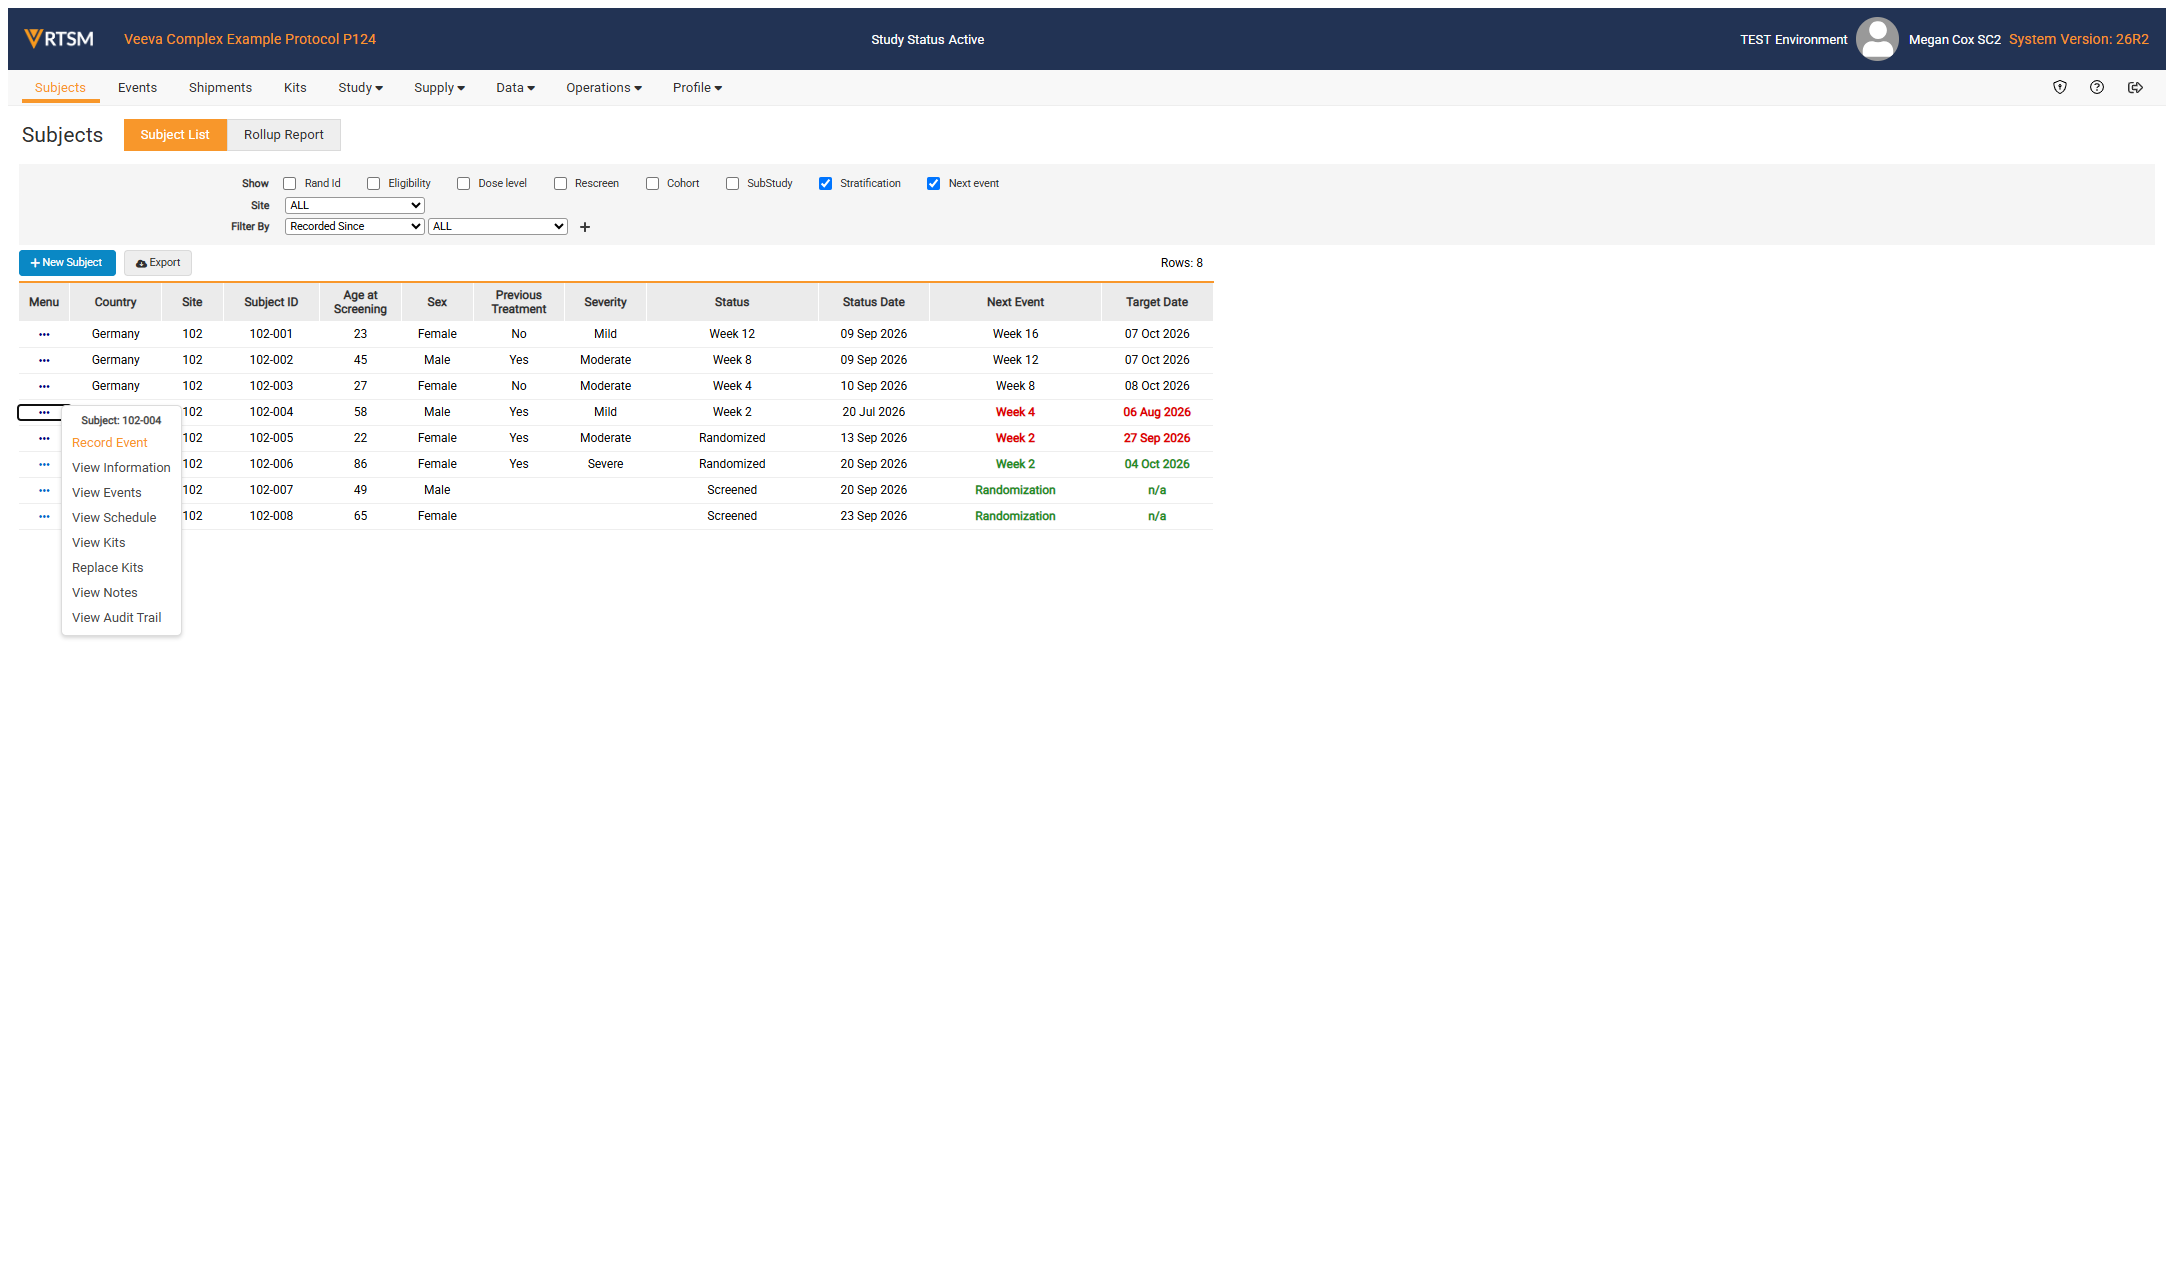
Task: Expand the Operations menu
Action: pyautogui.click(x=604, y=88)
